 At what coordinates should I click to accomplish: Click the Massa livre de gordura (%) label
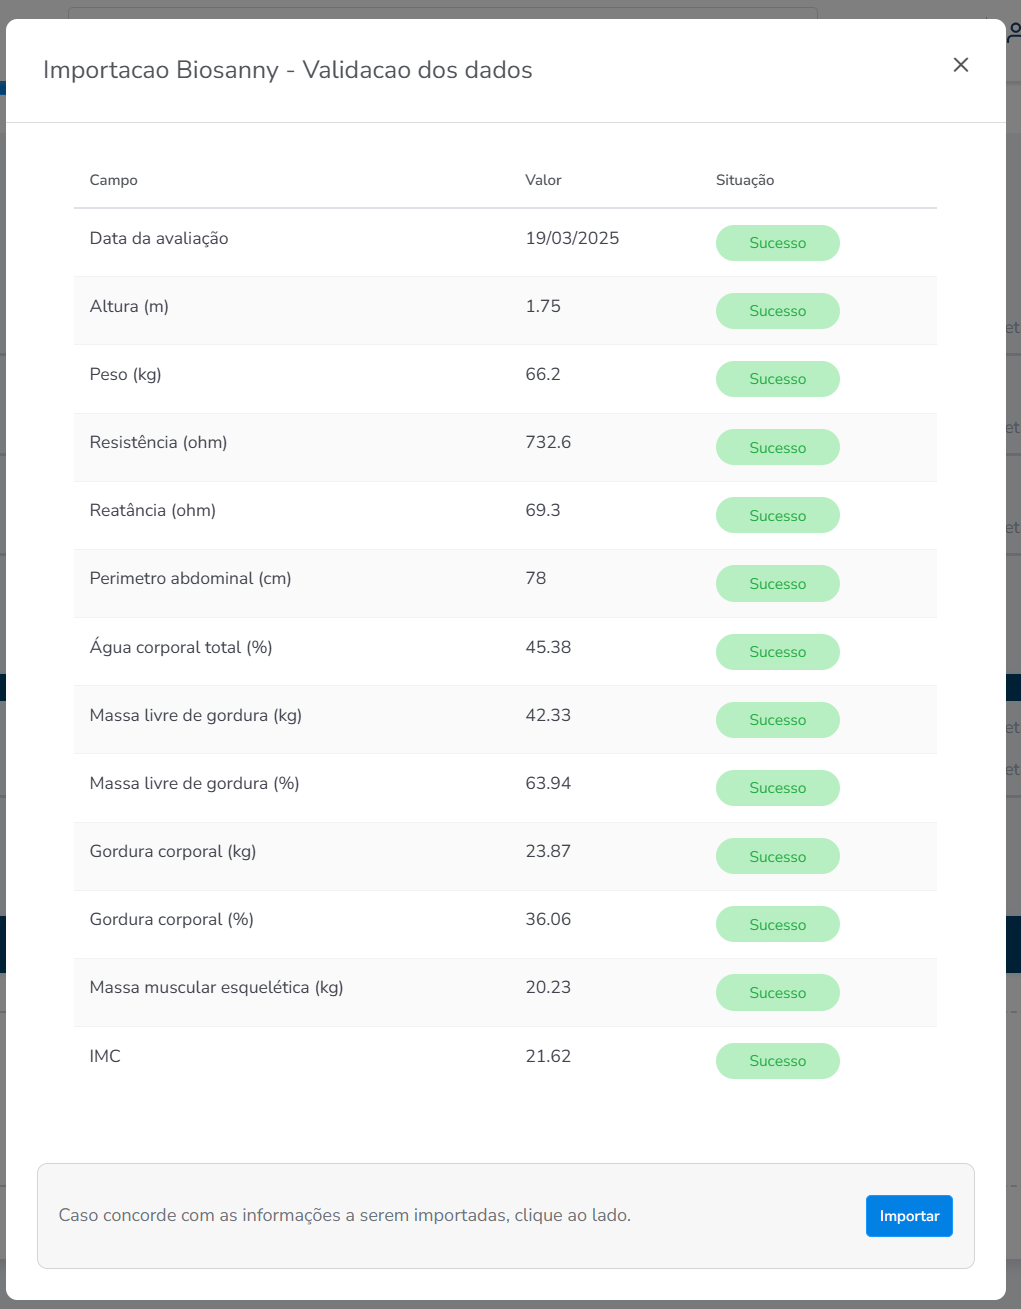pos(194,783)
